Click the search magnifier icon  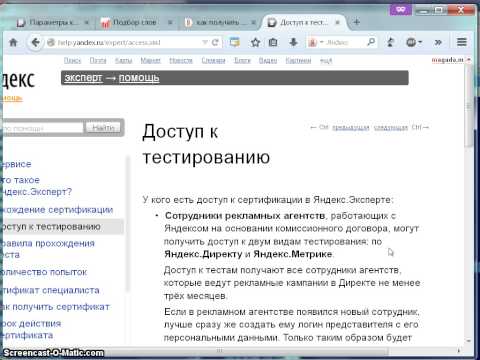pos(371,42)
